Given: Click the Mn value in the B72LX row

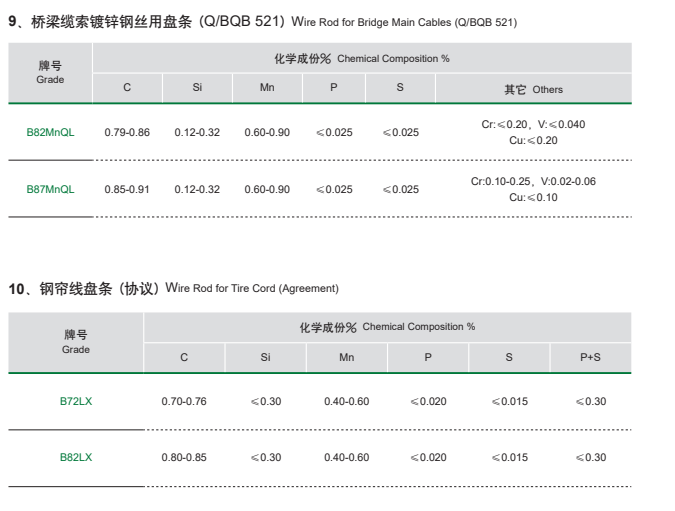Looking at the screenshot, I should (x=346, y=401).
